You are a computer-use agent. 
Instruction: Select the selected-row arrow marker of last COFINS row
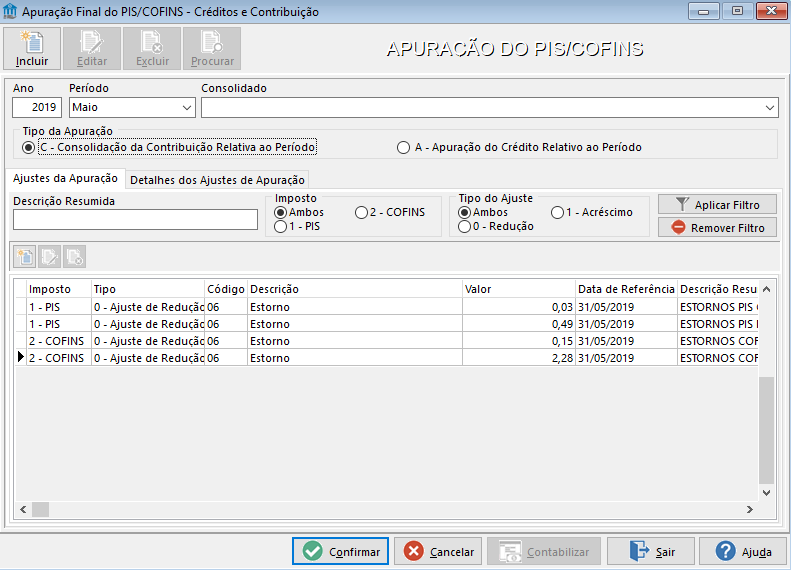tap(21, 357)
